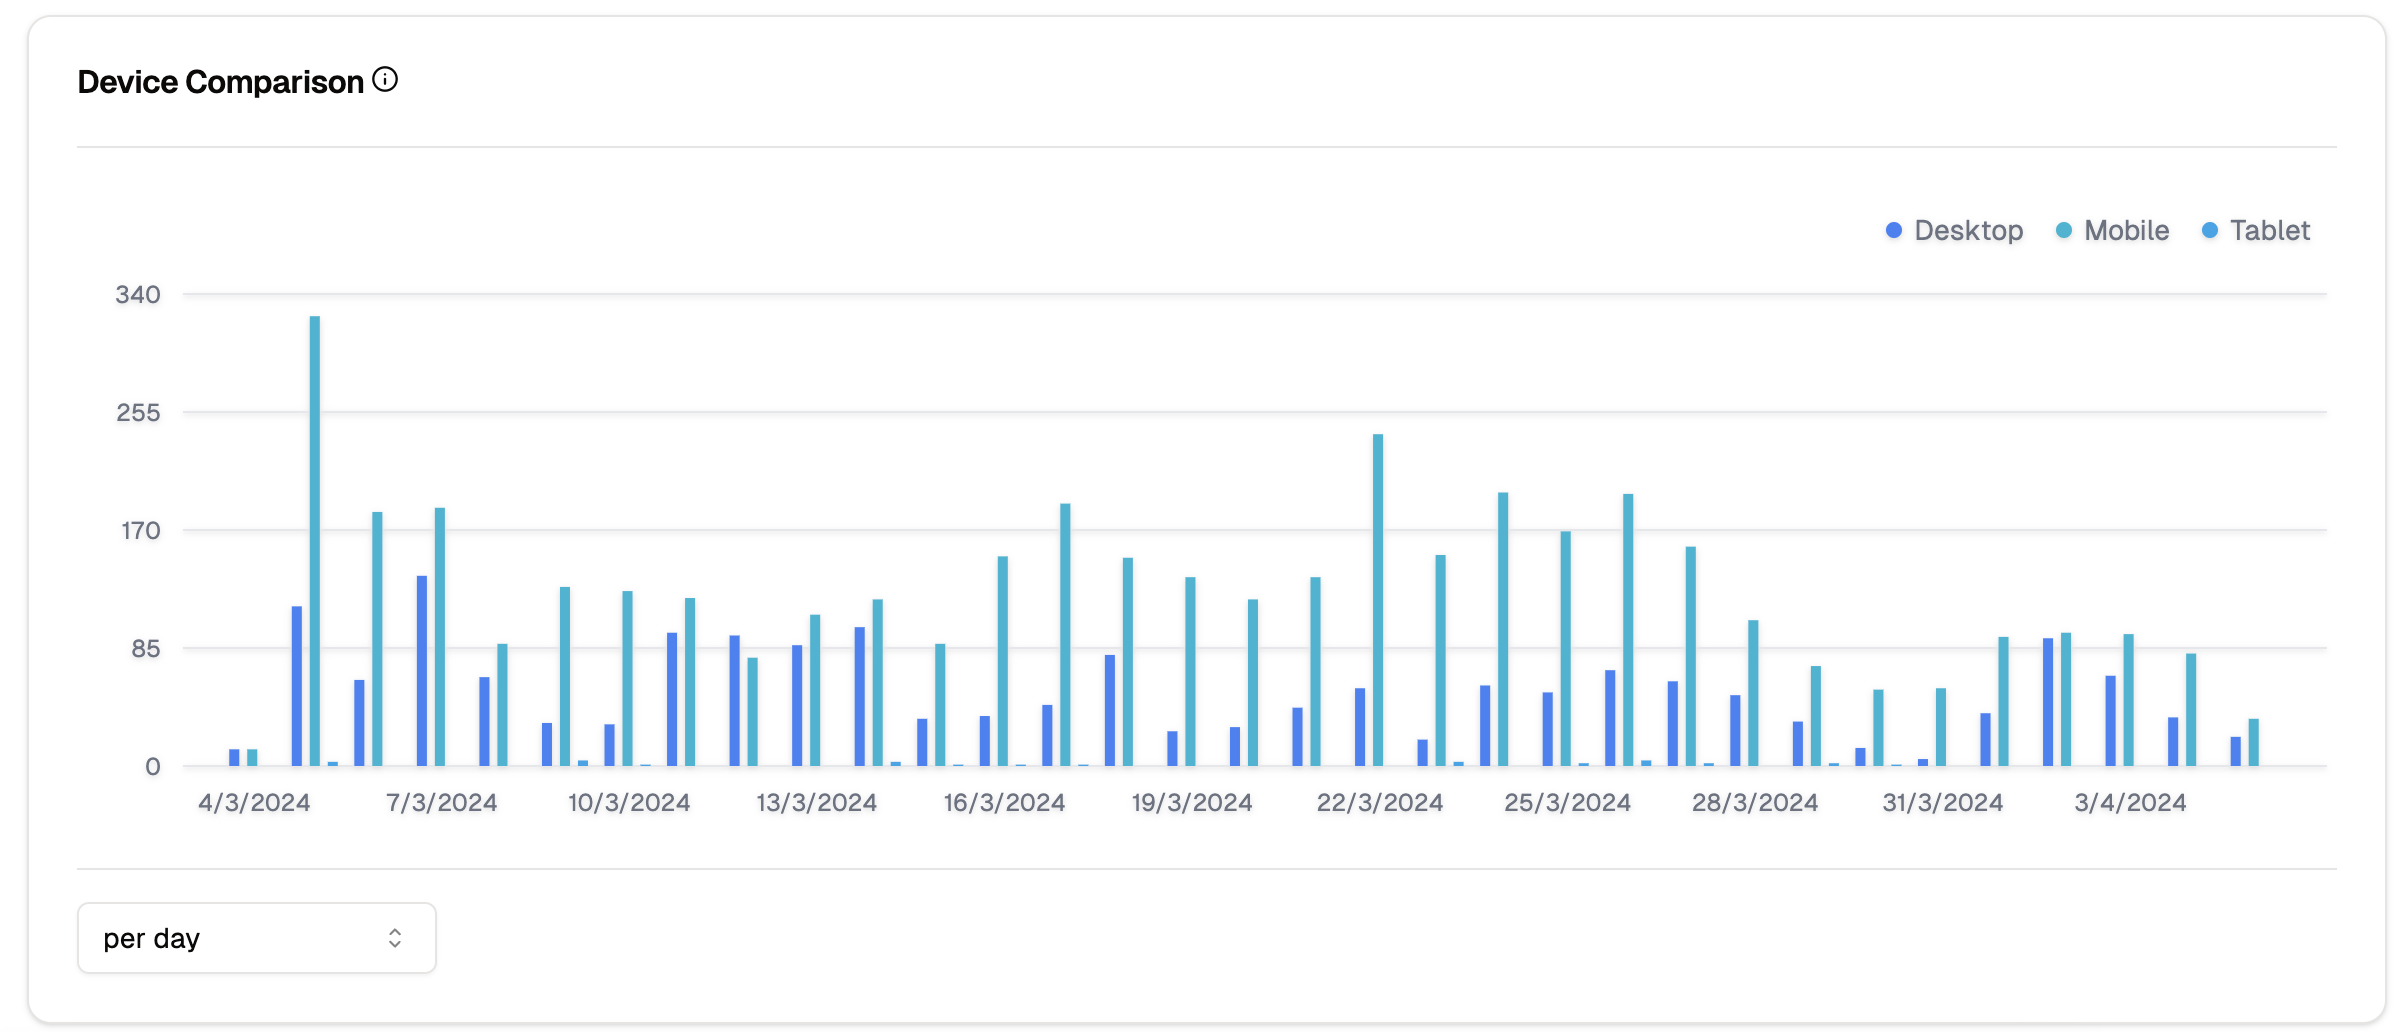The width and height of the screenshot is (2408, 1032).
Task: Click the Device Comparison heading
Action: click(221, 82)
